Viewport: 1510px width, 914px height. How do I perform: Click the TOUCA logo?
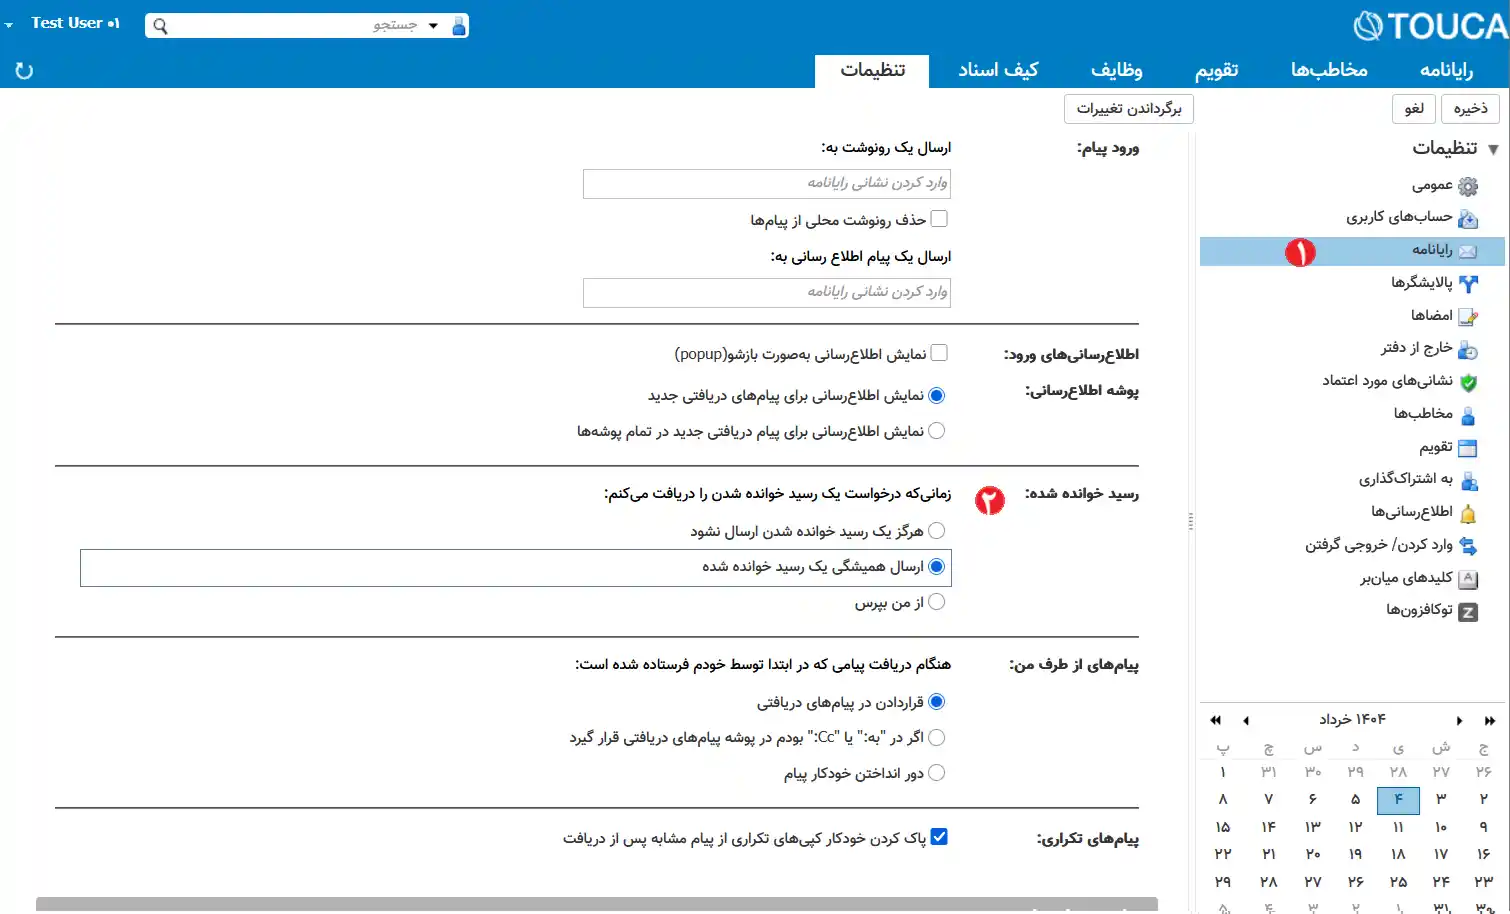[x=1430, y=26]
